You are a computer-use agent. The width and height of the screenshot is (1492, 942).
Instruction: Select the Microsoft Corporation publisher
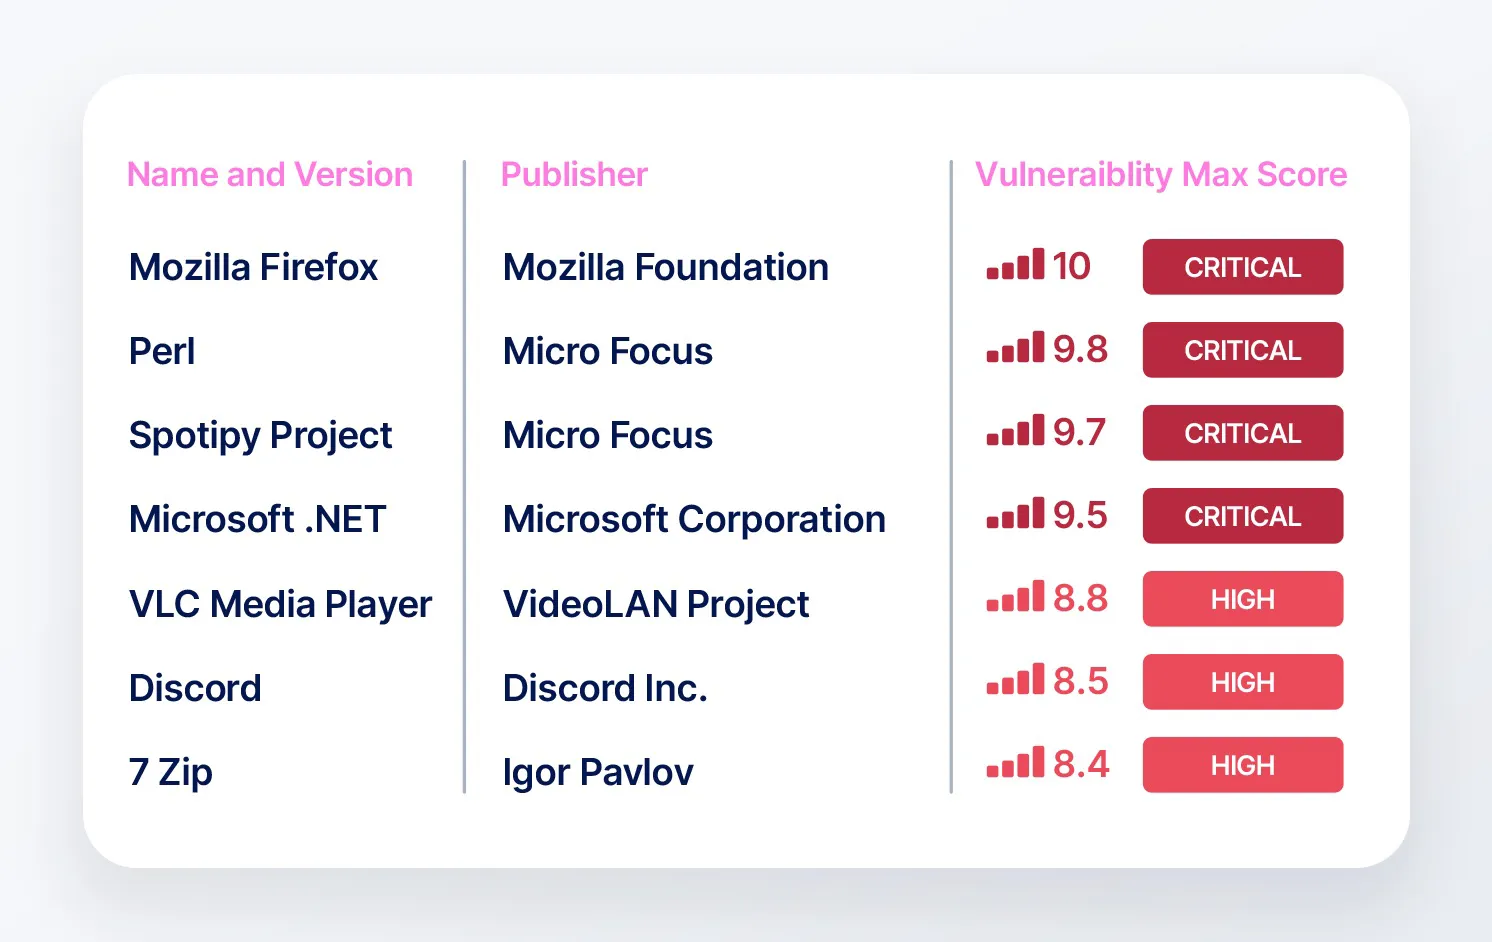coord(694,520)
